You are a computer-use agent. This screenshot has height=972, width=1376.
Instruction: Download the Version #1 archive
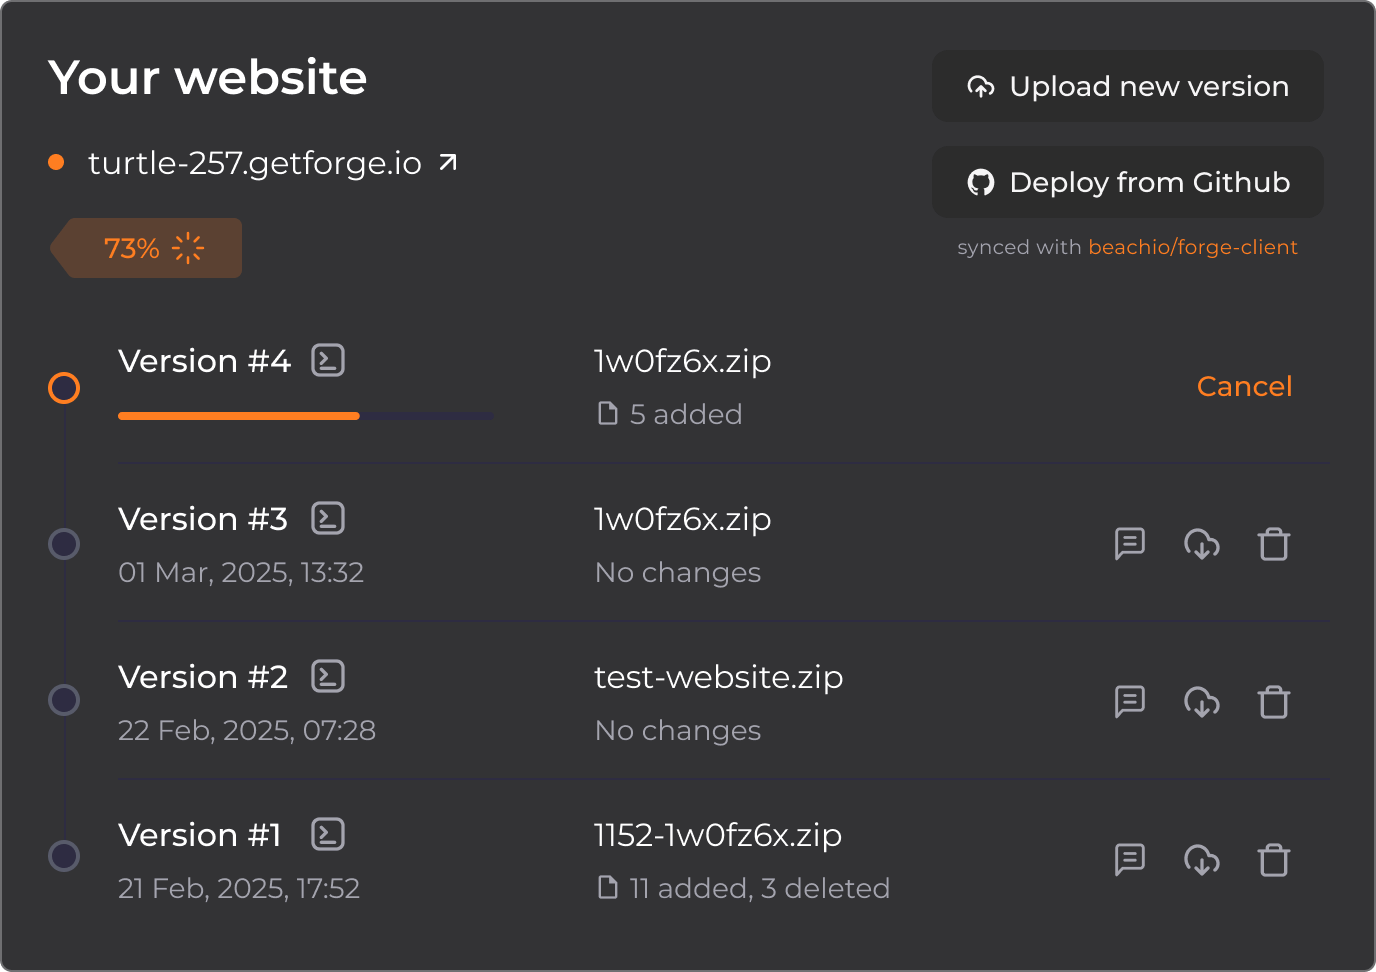tap(1202, 859)
